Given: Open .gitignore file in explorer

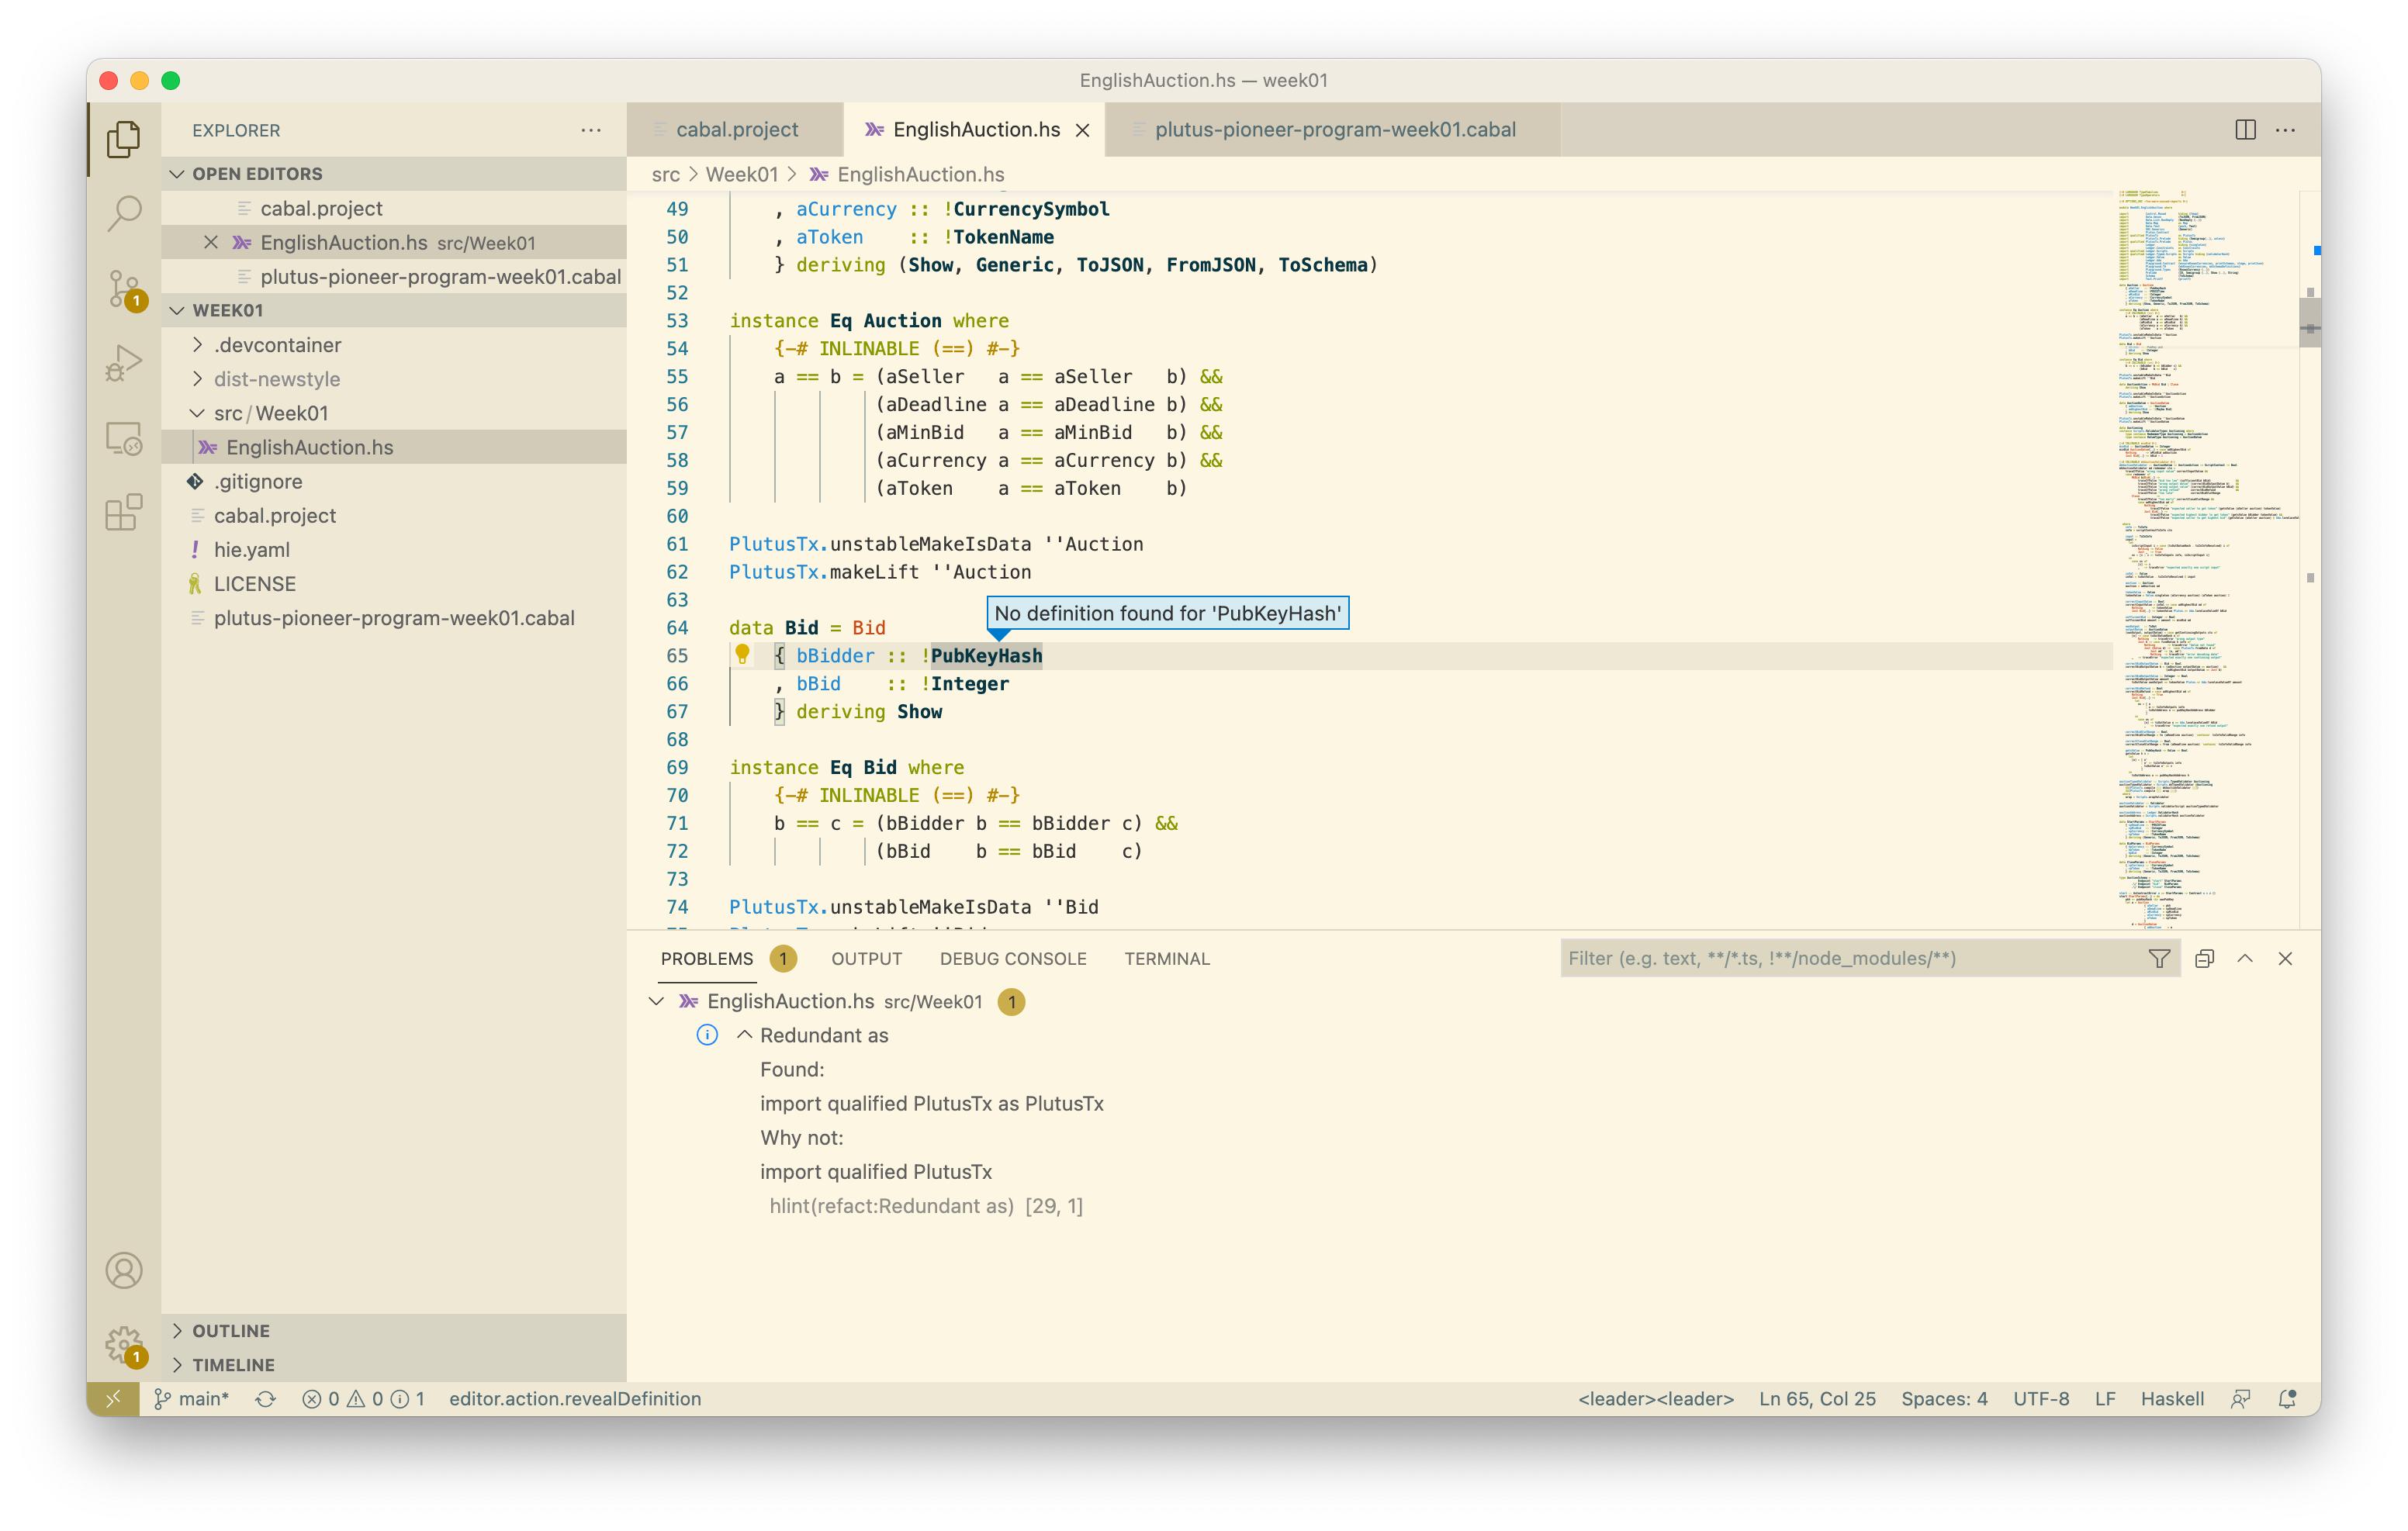Looking at the screenshot, I should 394,481.
